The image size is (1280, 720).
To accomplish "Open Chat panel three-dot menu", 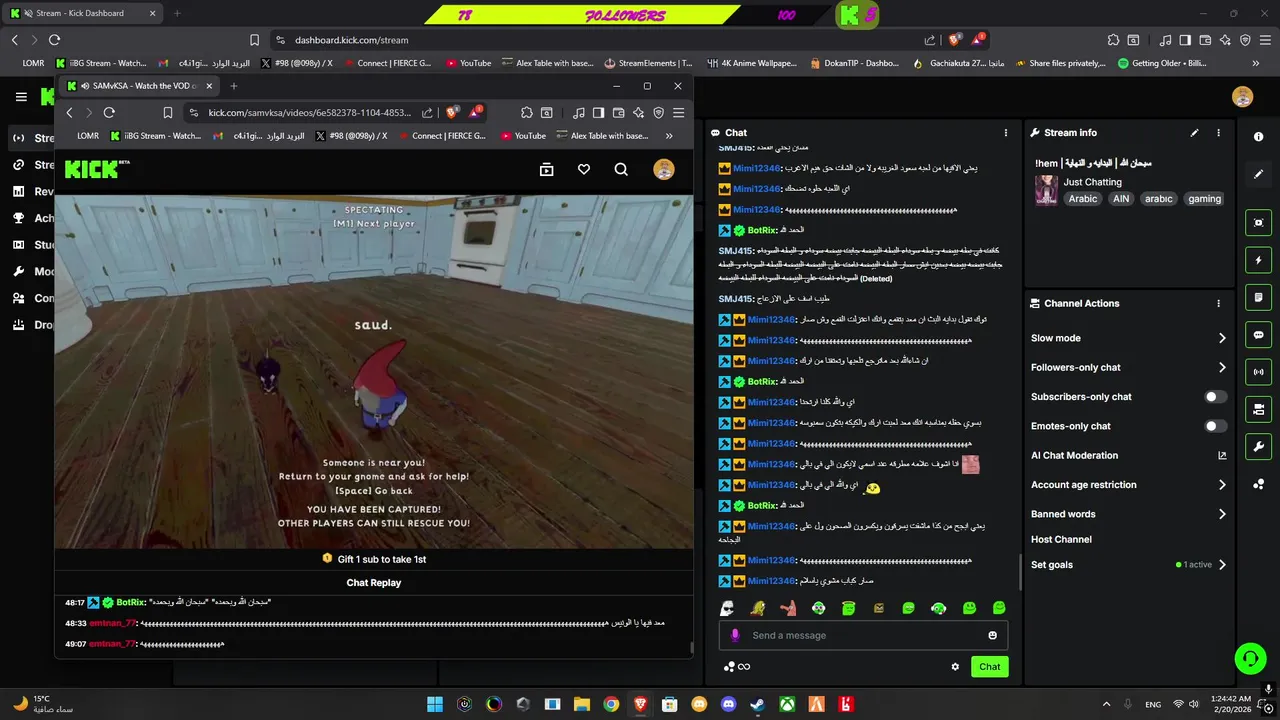I will 1006,132.
